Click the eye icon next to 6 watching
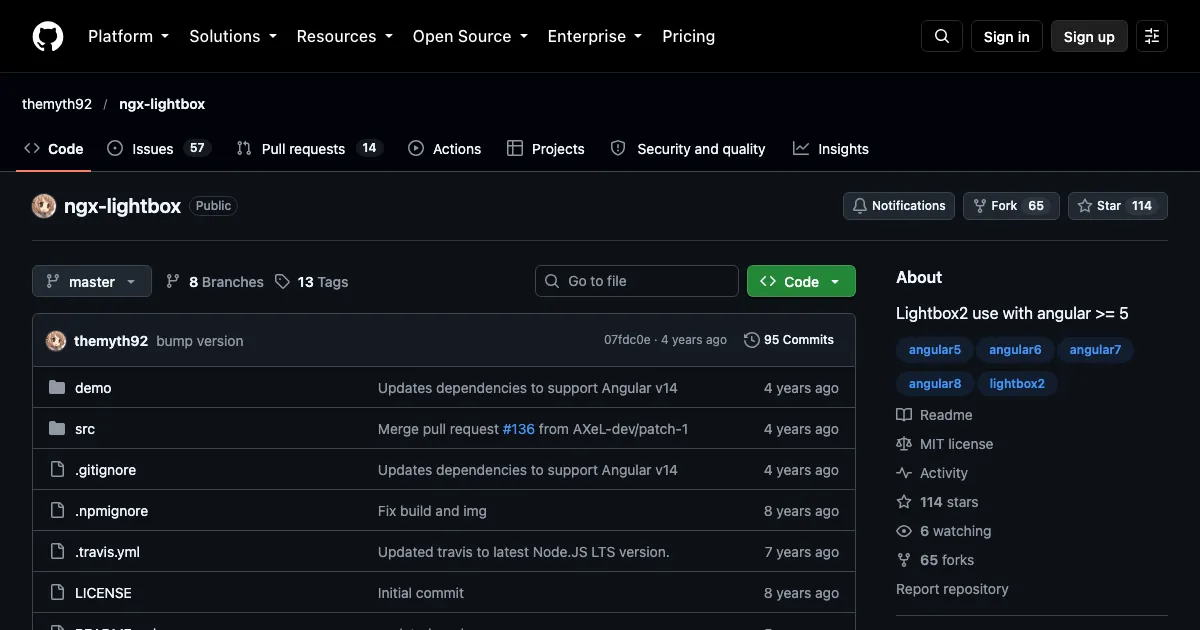The image size is (1200, 630). coord(904,531)
